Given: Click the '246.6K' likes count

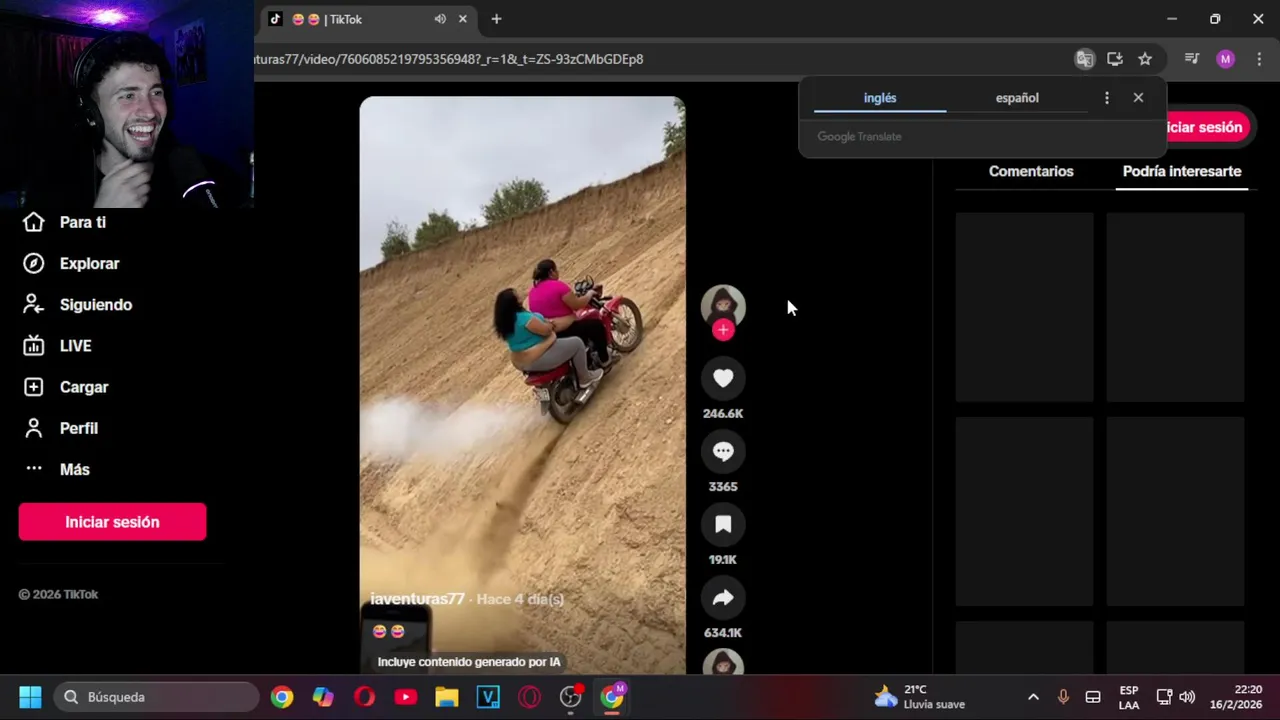Looking at the screenshot, I should (x=723, y=413).
